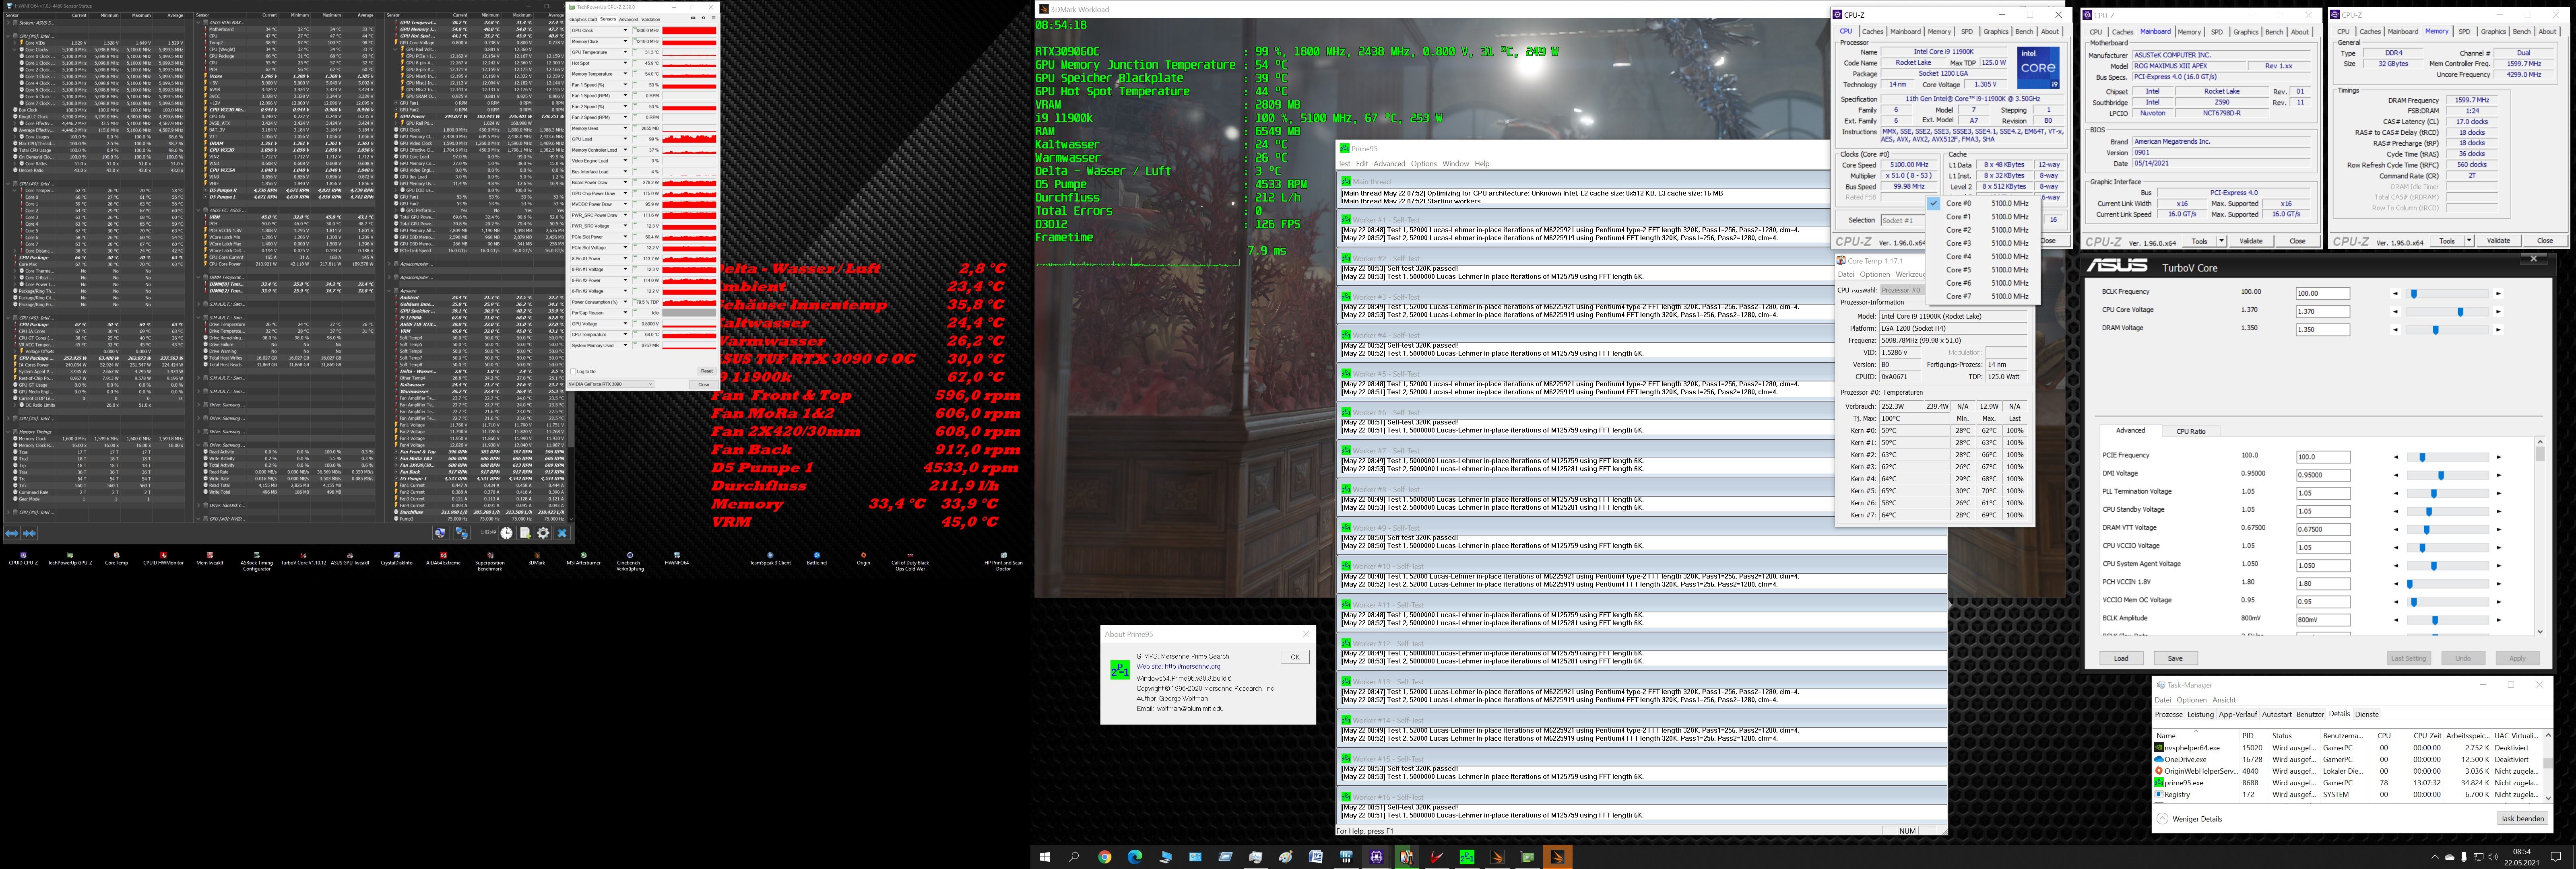
Task: Click the DMI Voltage input field
Action: pyautogui.click(x=2322, y=475)
